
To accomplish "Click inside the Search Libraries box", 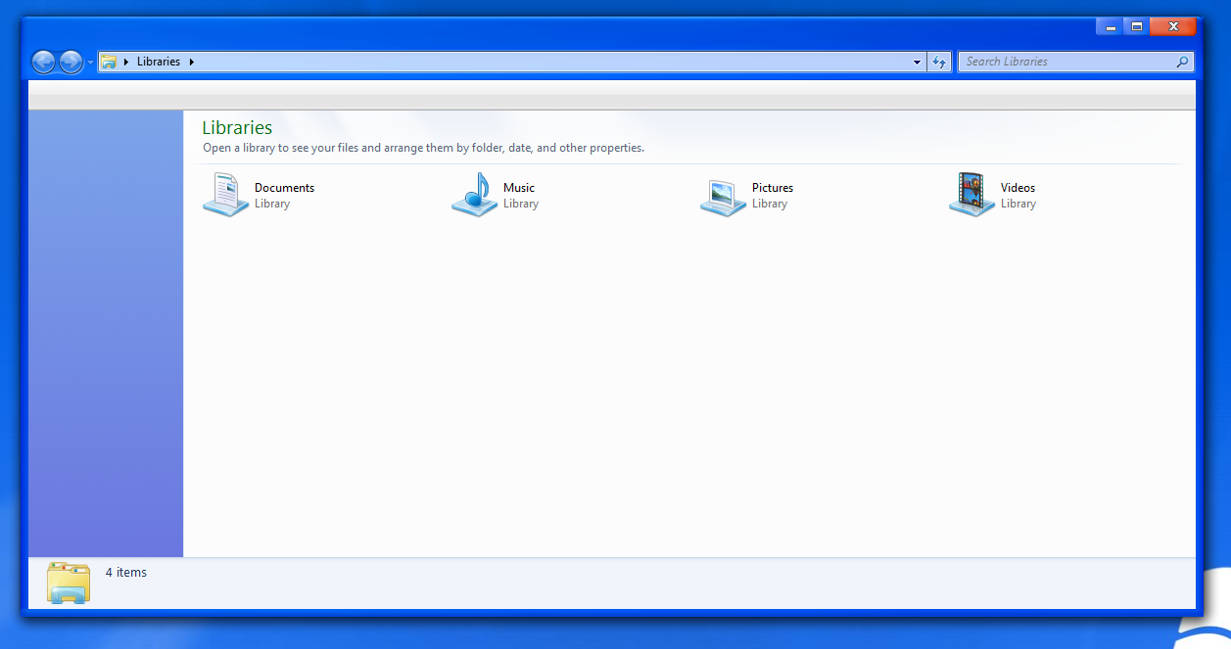I will (1060, 61).
